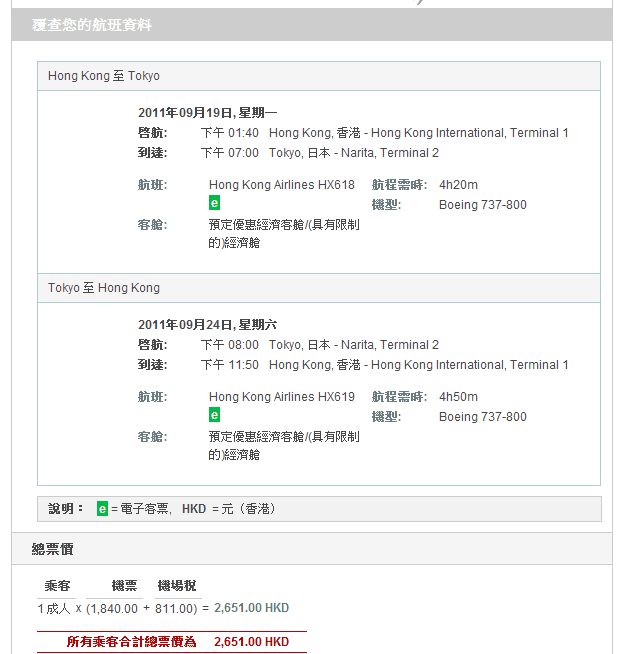
Task: Click the 下午 11:50 arrival time
Action: coord(230,365)
